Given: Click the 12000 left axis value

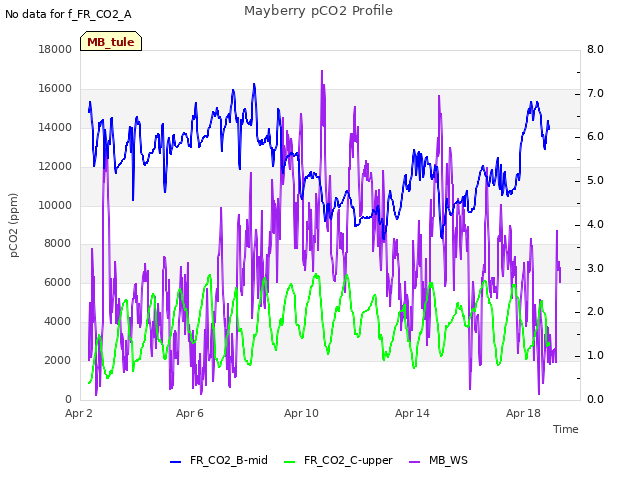Looking at the screenshot, I should coord(55,167).
